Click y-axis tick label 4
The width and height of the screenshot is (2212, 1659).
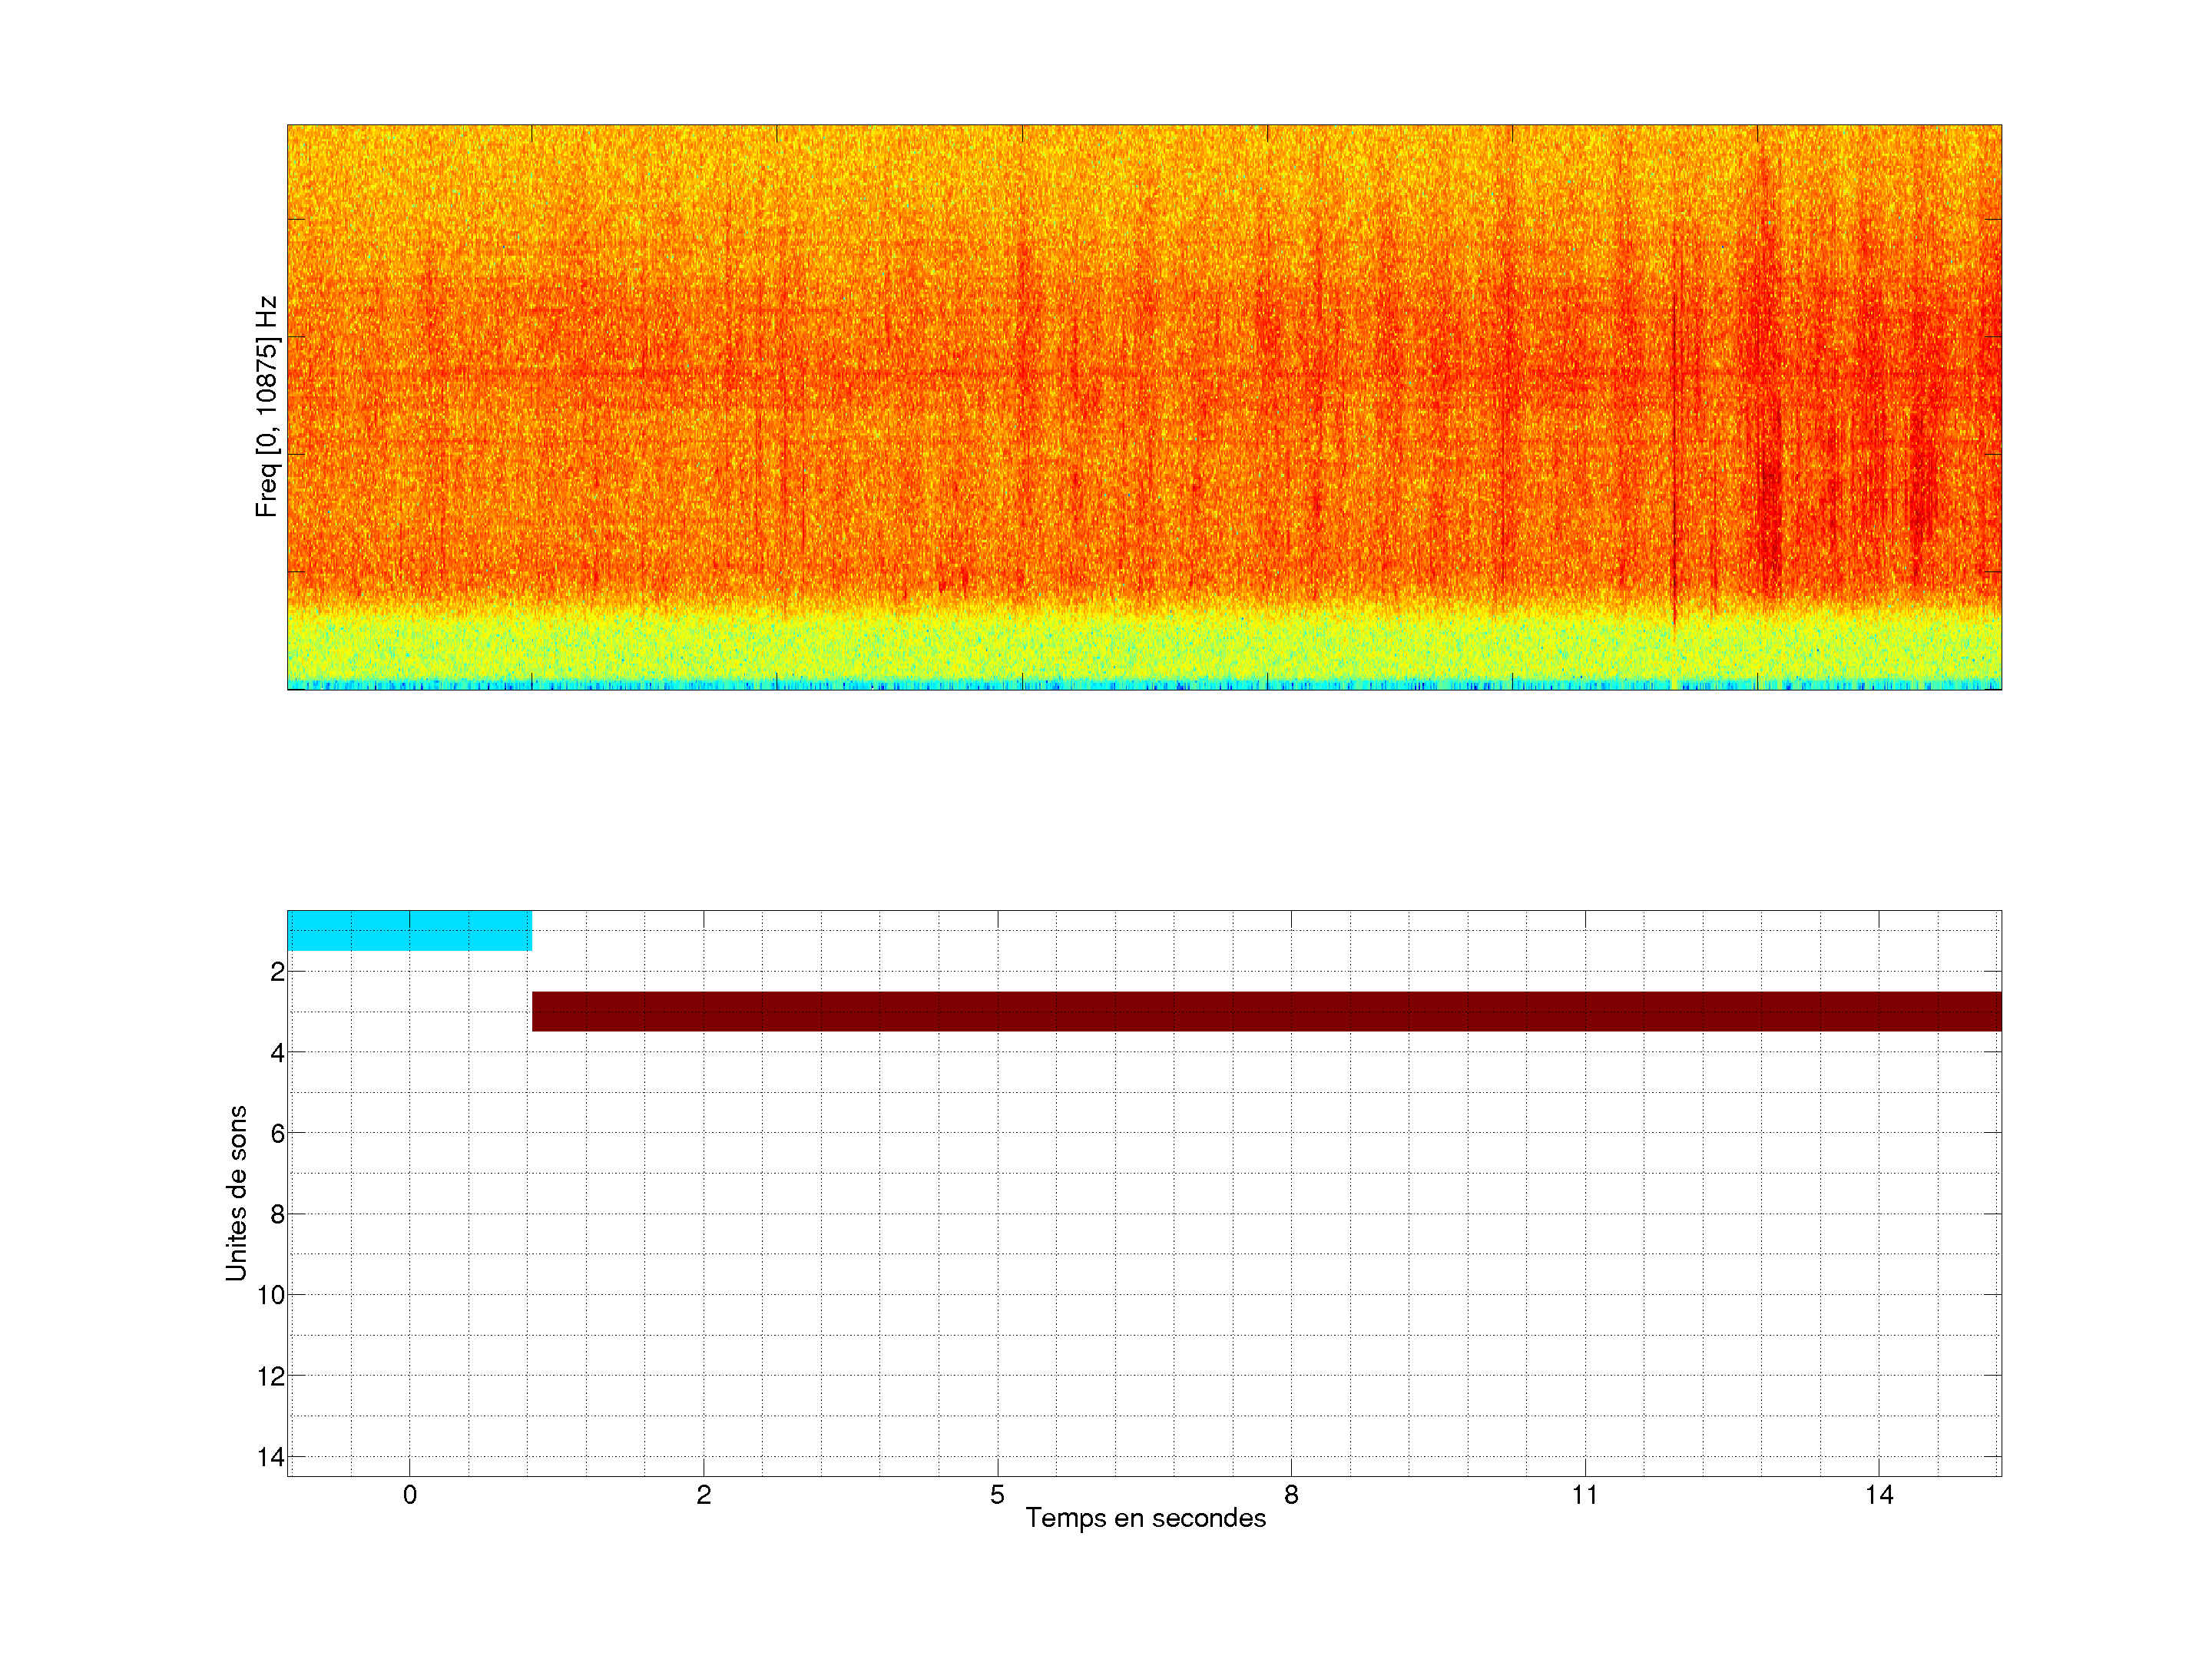tap(277, 1053)
